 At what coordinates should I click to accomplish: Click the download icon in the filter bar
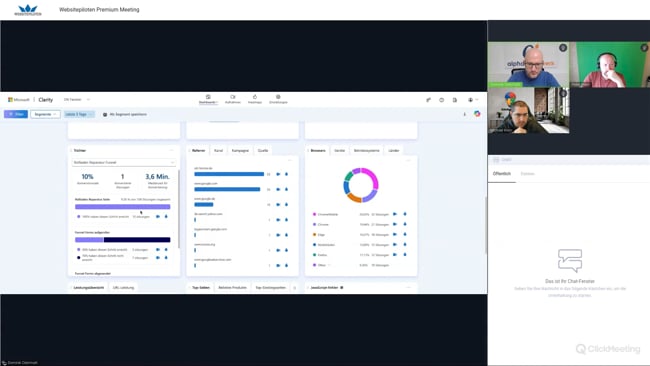tap(464, 114)
